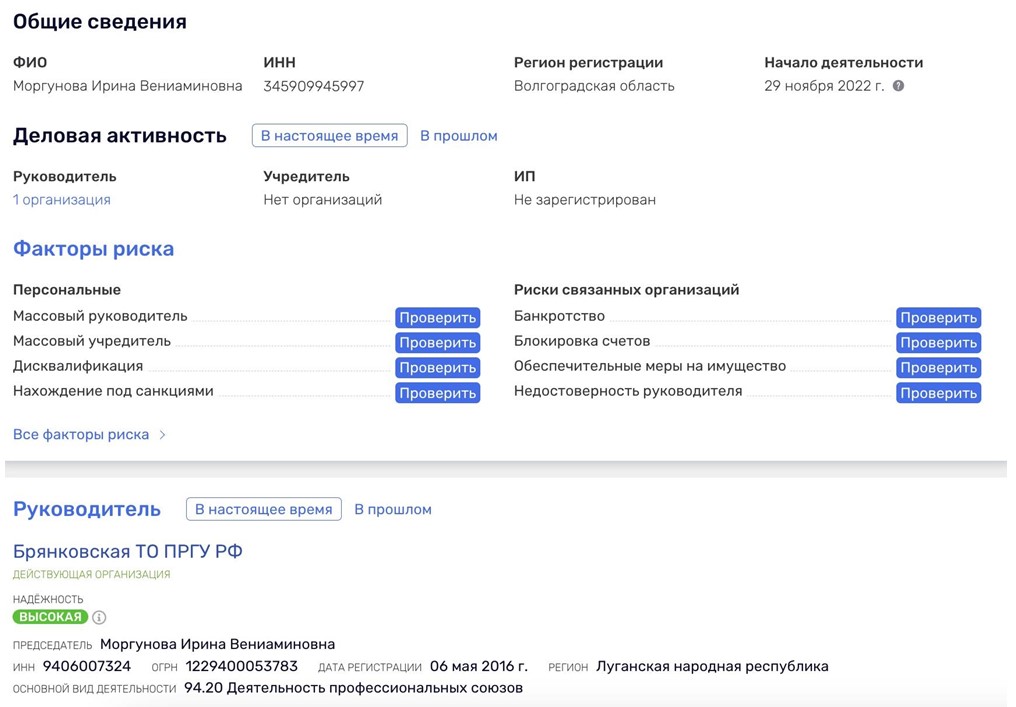Expand Все факторы риска
This screenshot has width=1016, height=707.
pos(81,435)
